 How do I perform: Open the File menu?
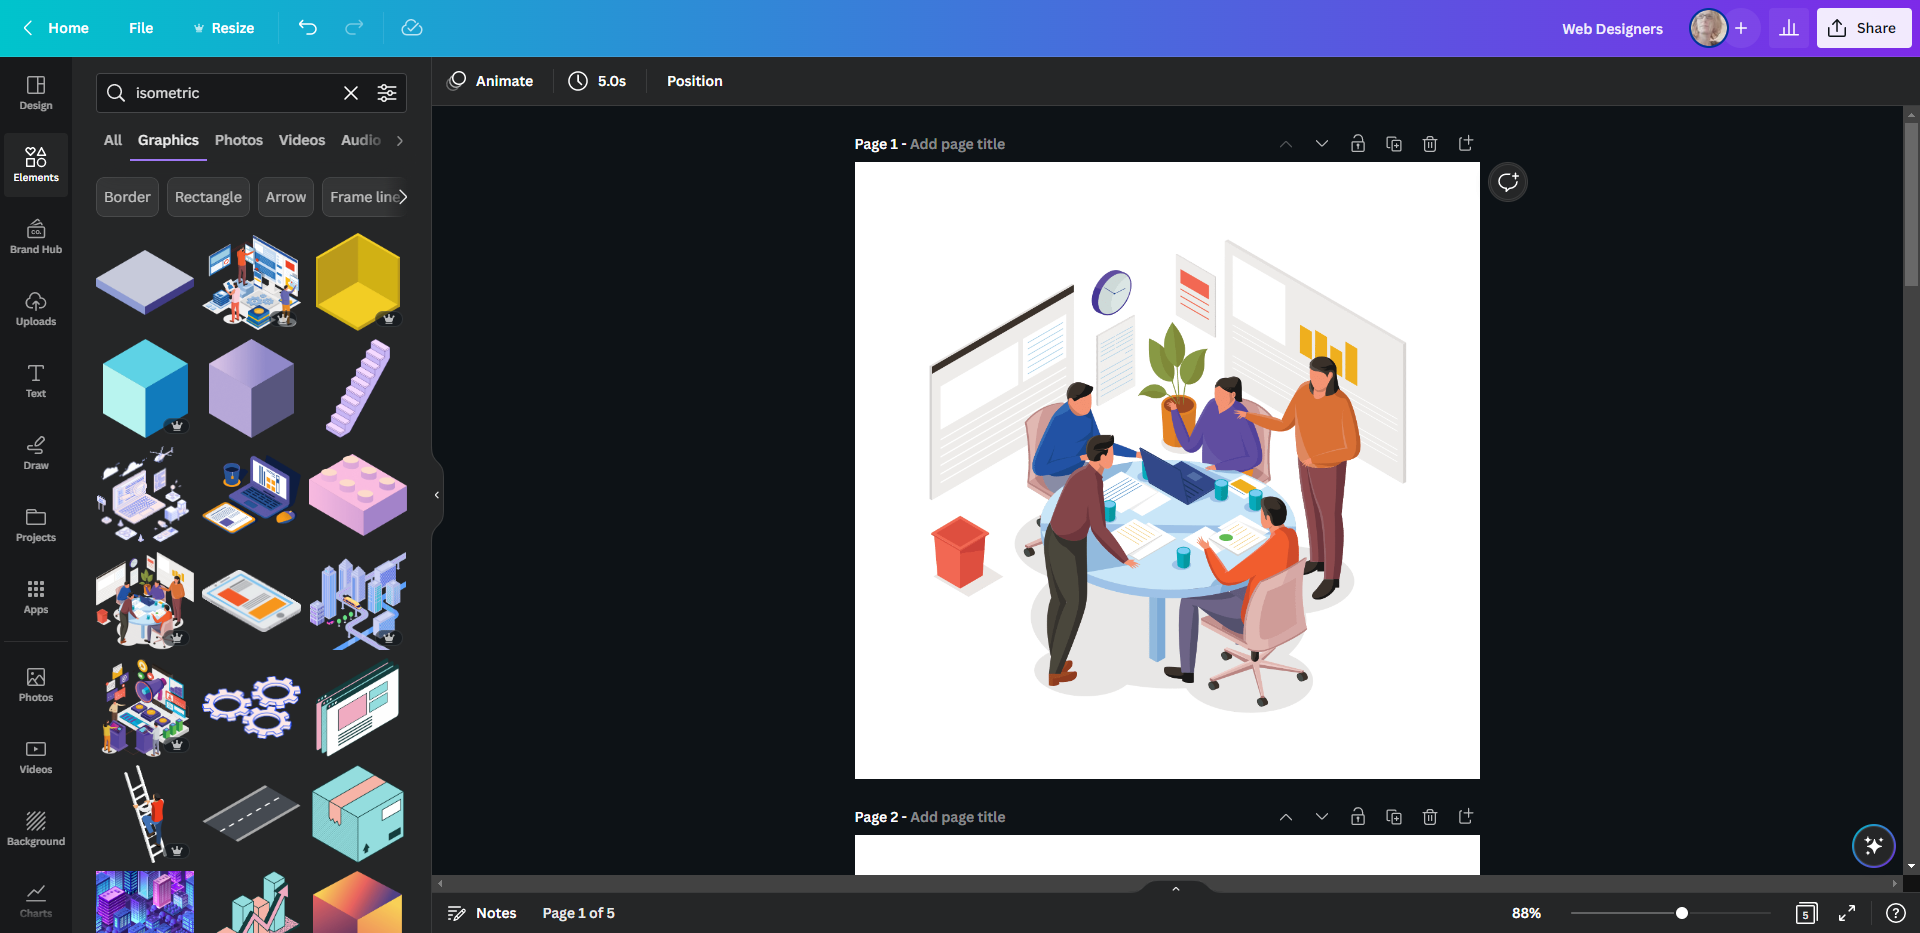click(141, 28)
